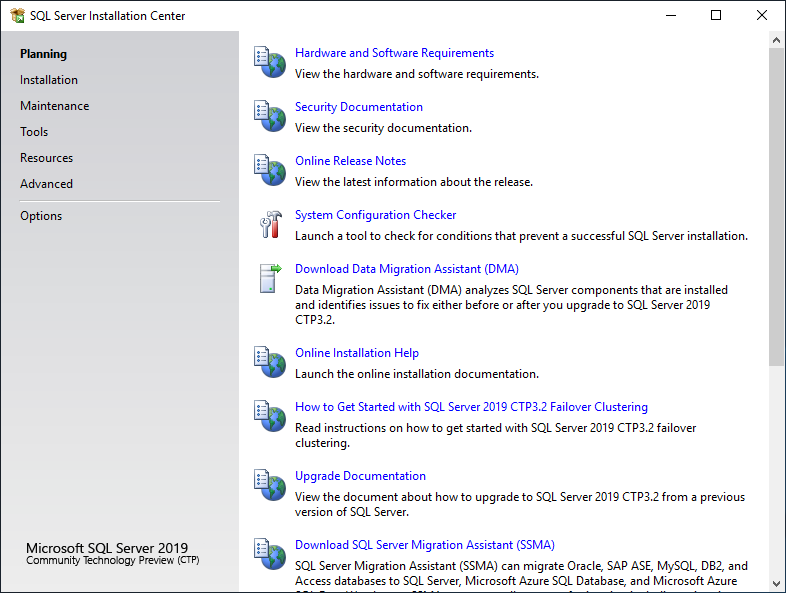Click 'Data Migration Assistant (DMA) analyzes' description
This screenshot has height=593, width=786.
pyautogui.click(x=511, y=305)
